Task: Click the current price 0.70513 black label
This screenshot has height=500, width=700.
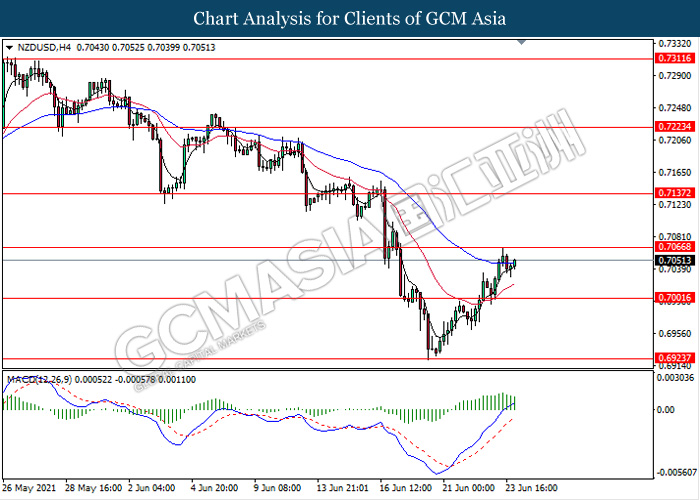Action: tap(675, 260)
